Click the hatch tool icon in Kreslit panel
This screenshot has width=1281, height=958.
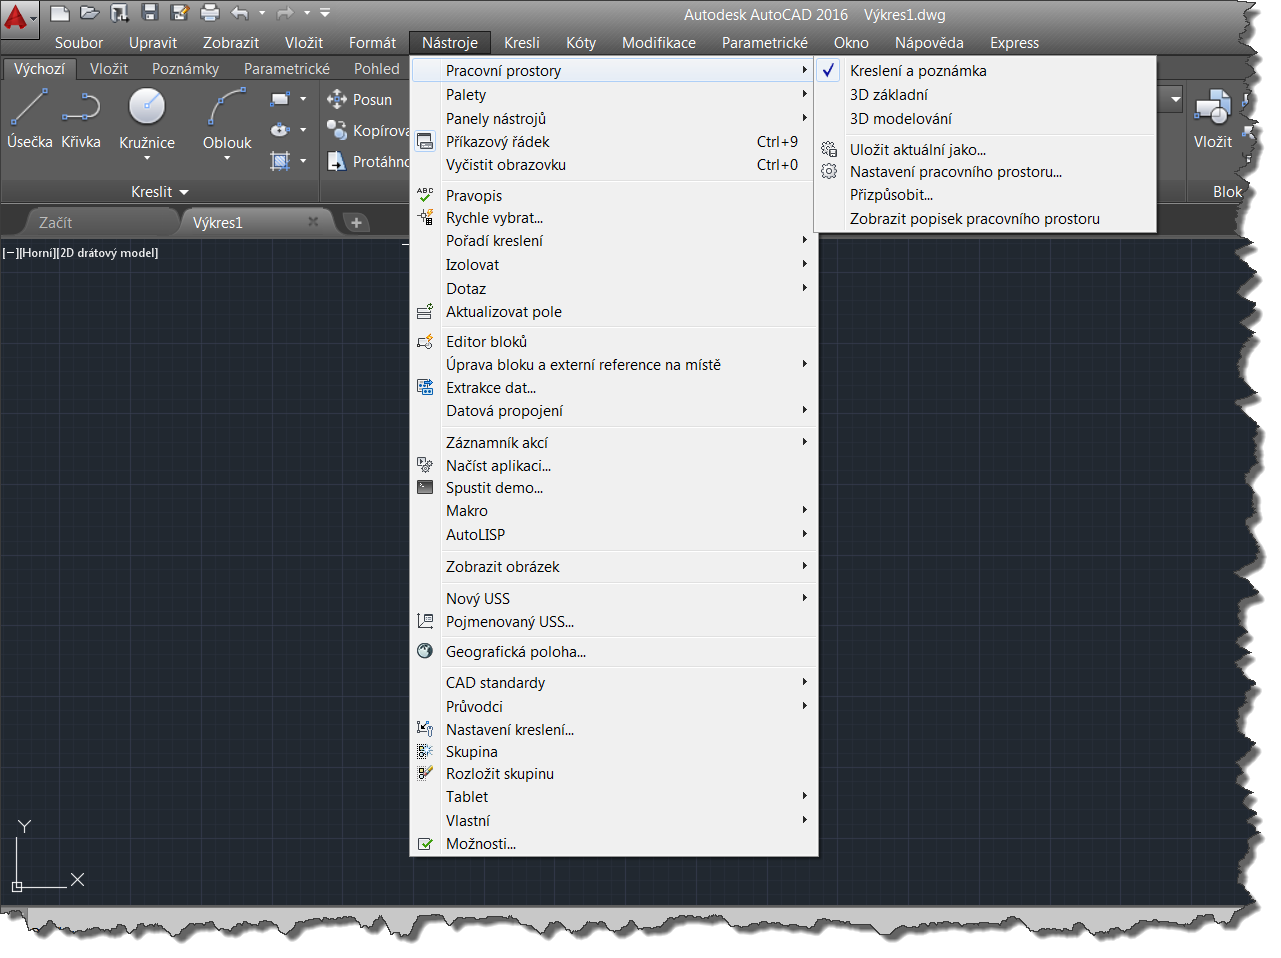click(281, 161)
